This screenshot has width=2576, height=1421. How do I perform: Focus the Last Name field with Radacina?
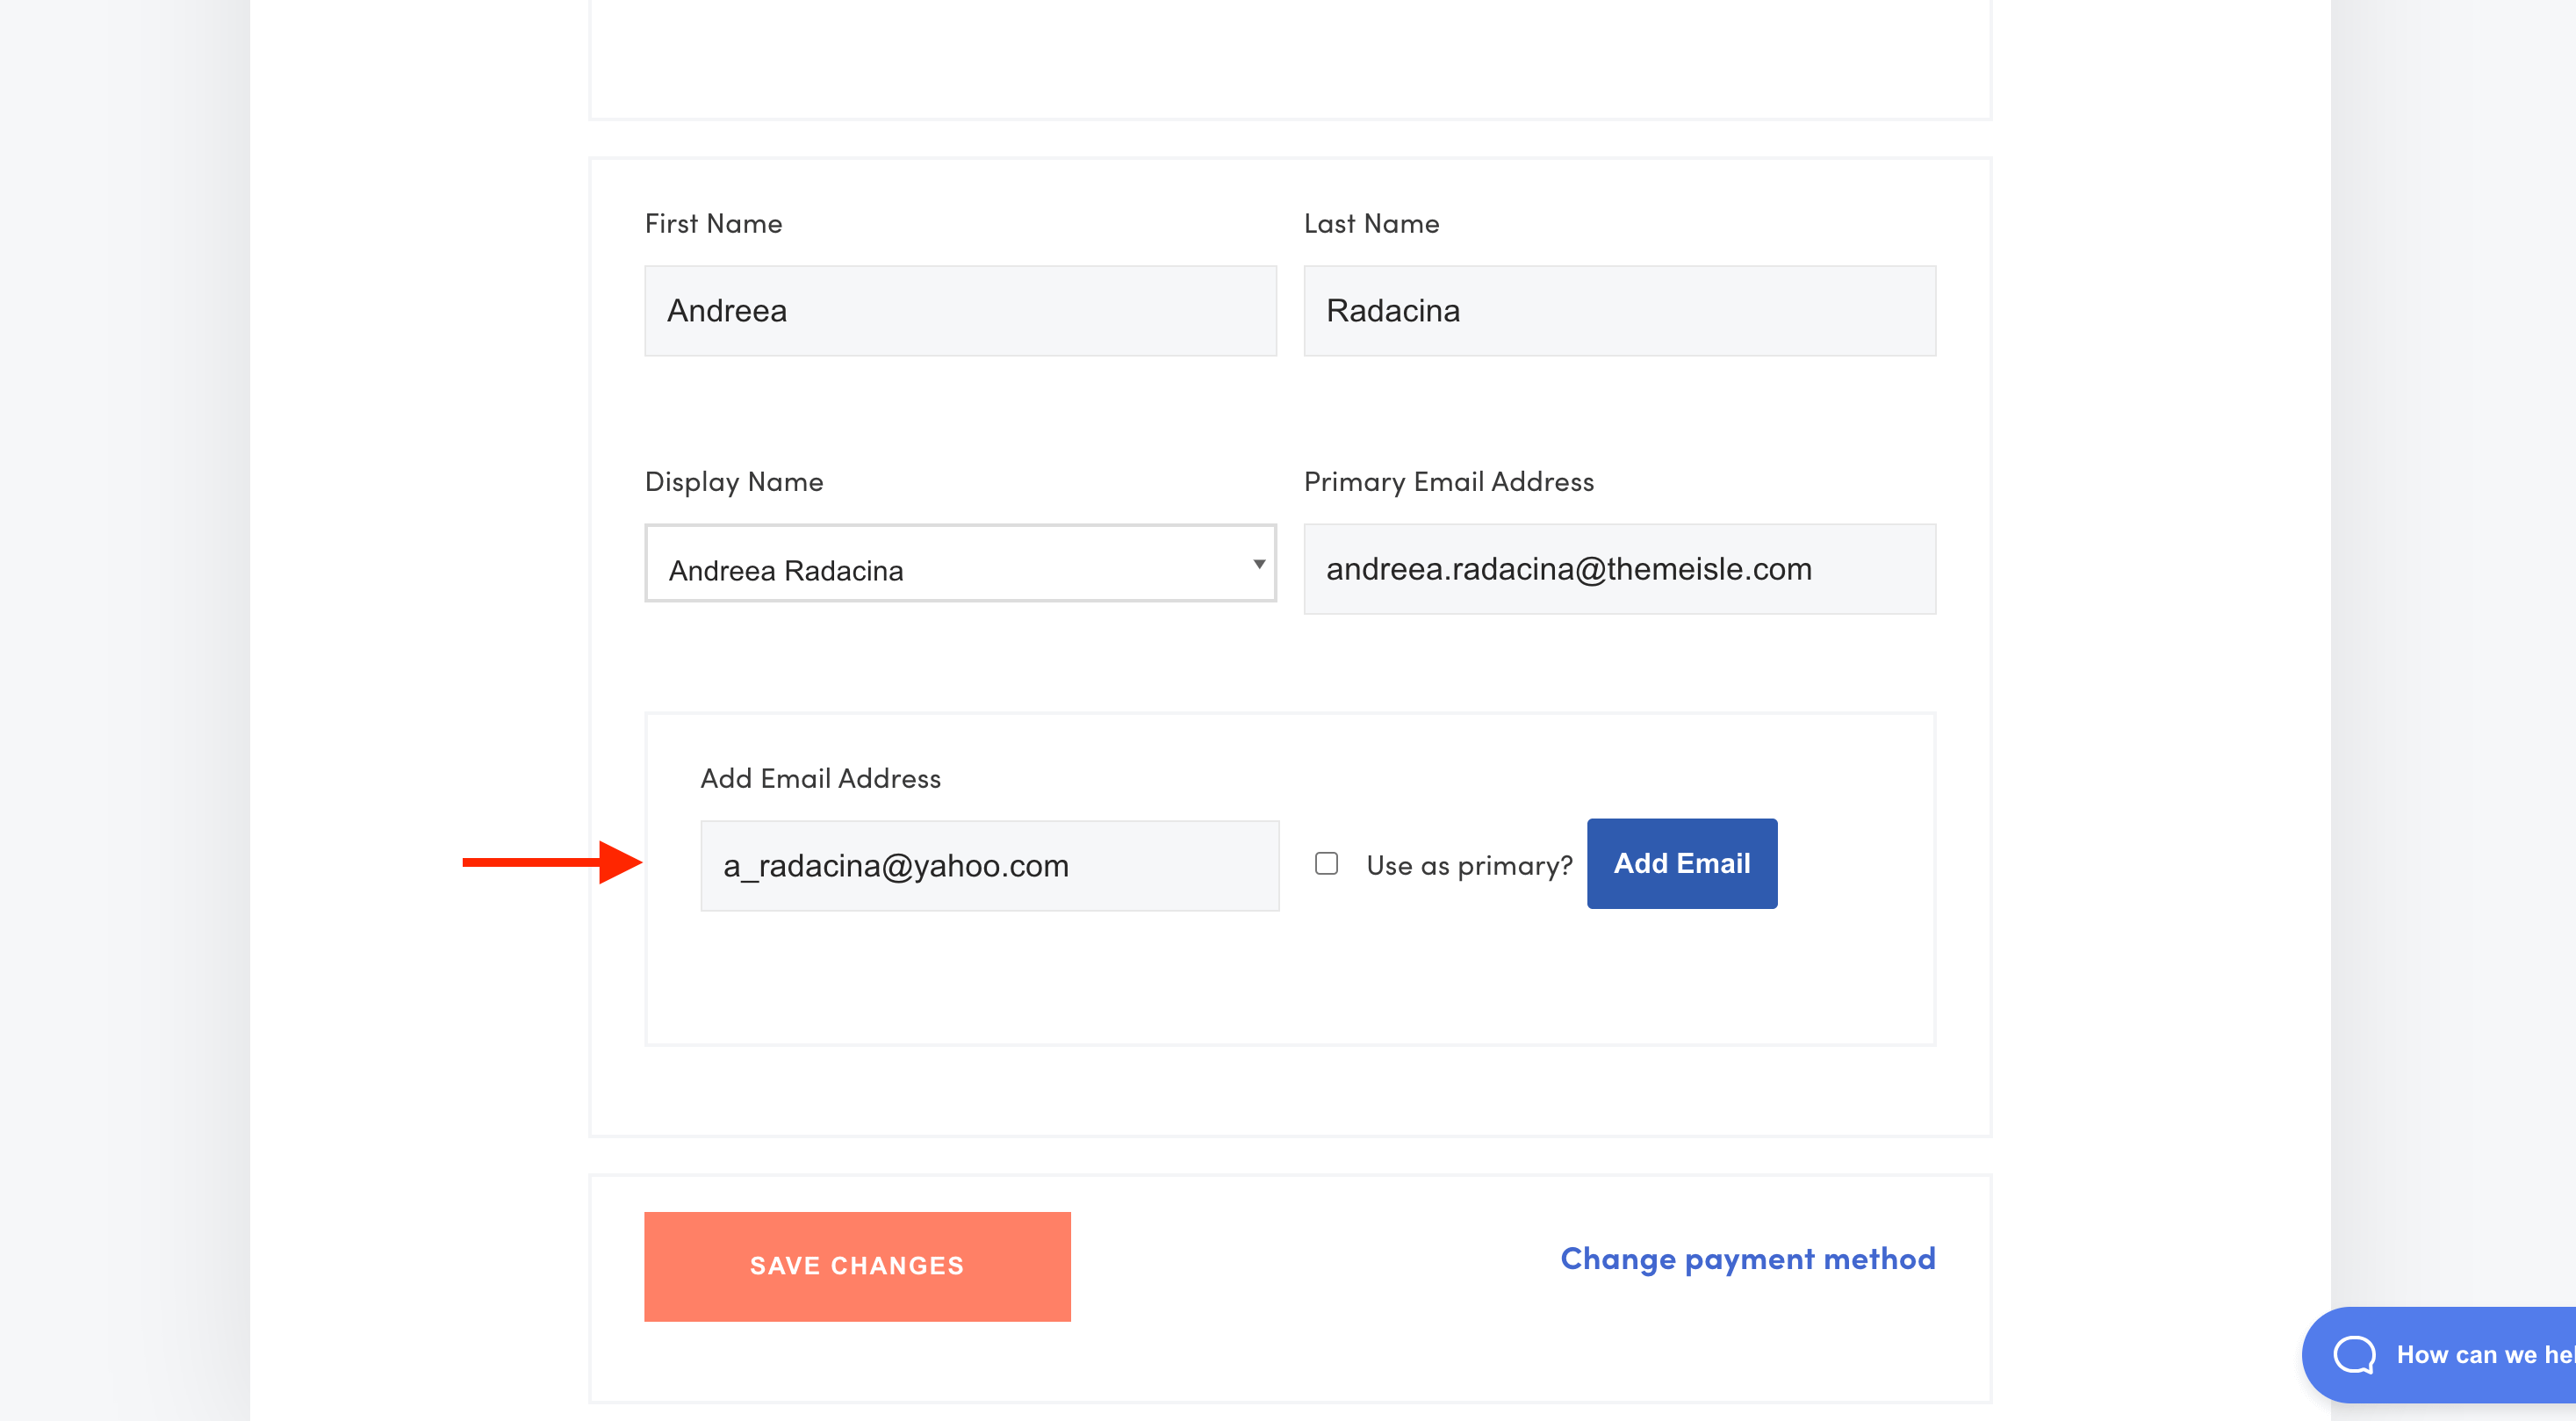[x=1619, y=311]
